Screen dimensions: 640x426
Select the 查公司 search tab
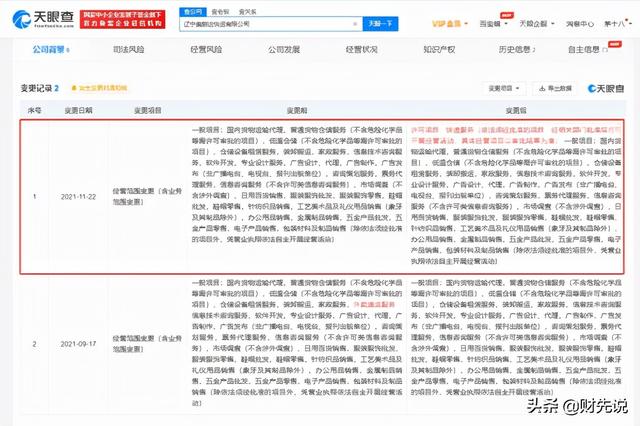[193, 12]
